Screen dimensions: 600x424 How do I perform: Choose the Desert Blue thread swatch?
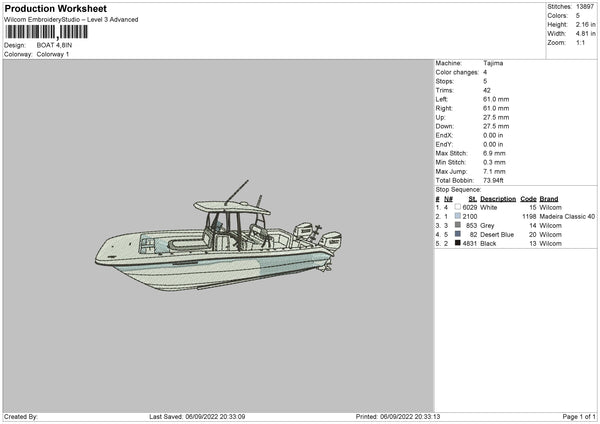pos(457,234)
